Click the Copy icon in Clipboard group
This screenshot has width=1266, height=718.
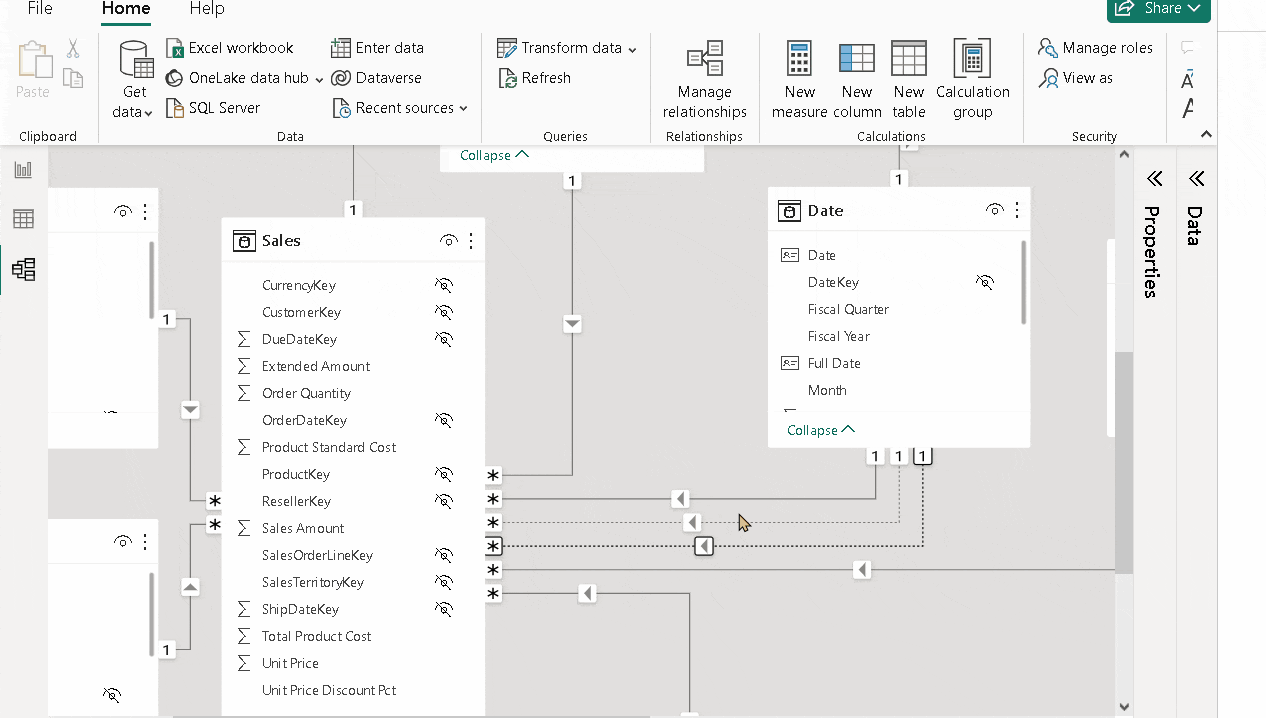[73, 78]
